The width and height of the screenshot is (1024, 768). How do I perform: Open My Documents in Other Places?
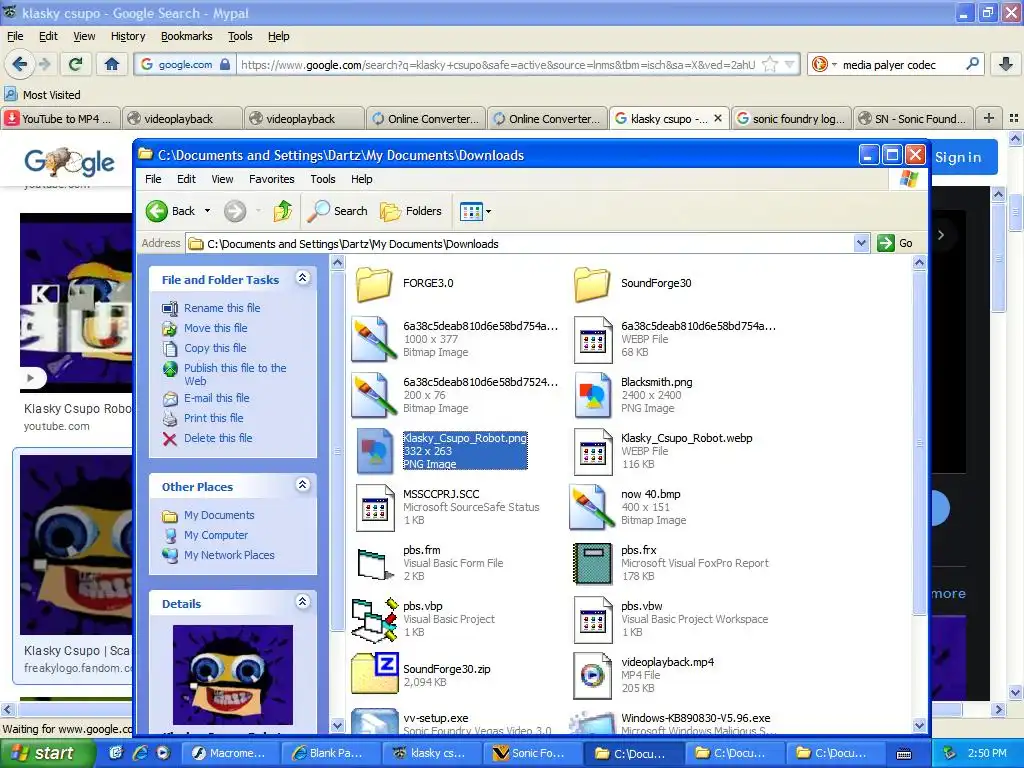219,515
